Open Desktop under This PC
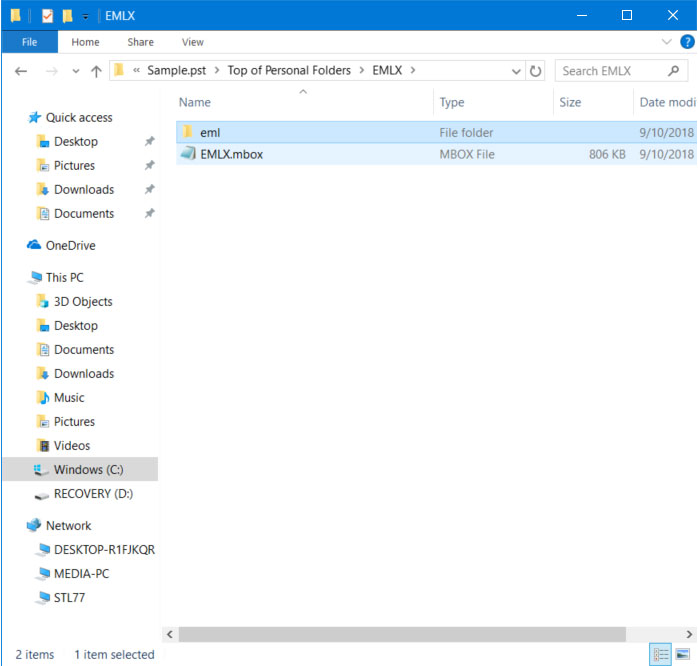Image resolution: width=698 pixels, height=666 pixels. (76, 326)
